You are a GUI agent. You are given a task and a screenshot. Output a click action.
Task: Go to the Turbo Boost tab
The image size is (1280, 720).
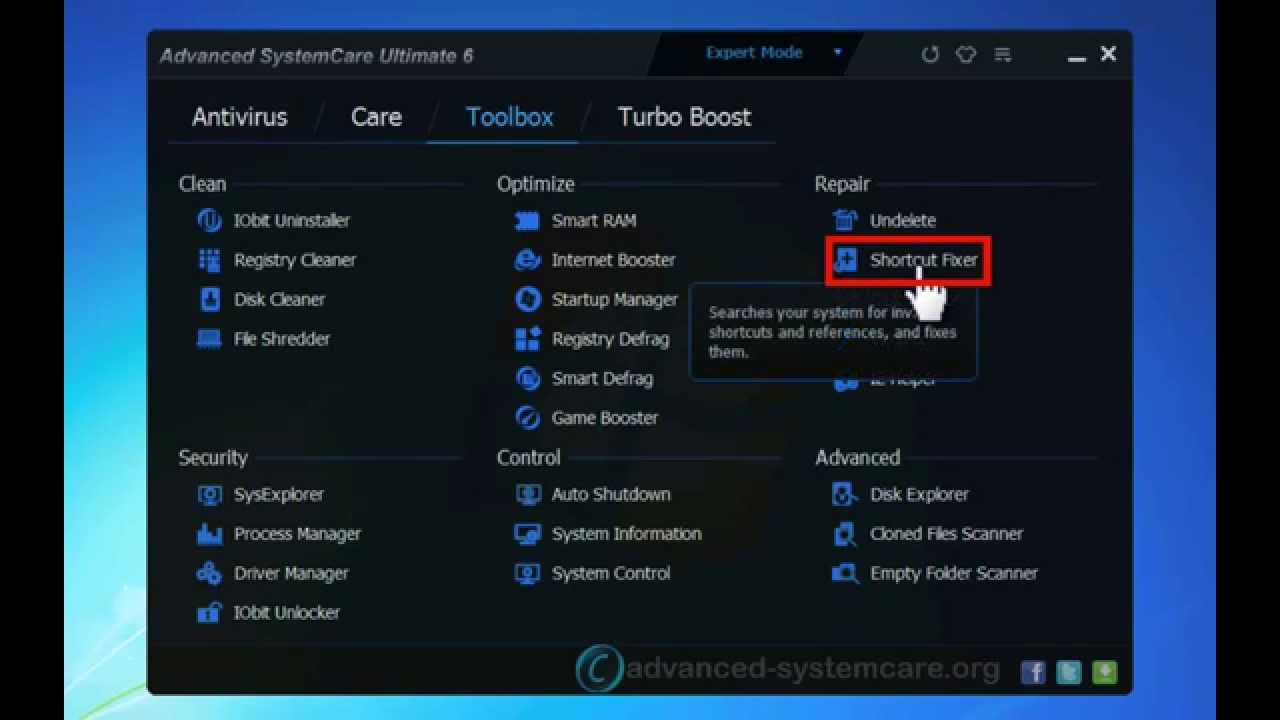point(684,117)
